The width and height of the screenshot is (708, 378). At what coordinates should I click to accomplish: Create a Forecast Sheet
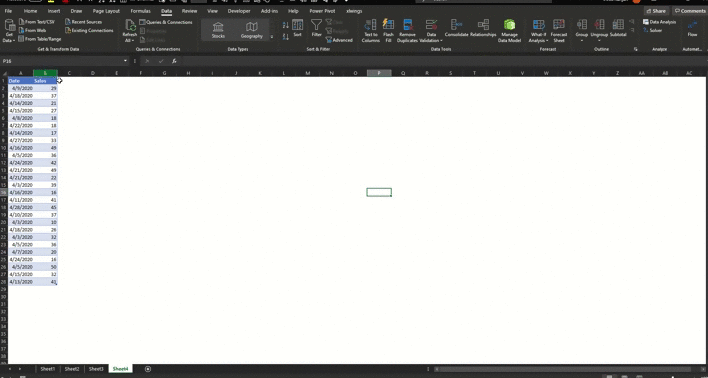pos(559,31)
